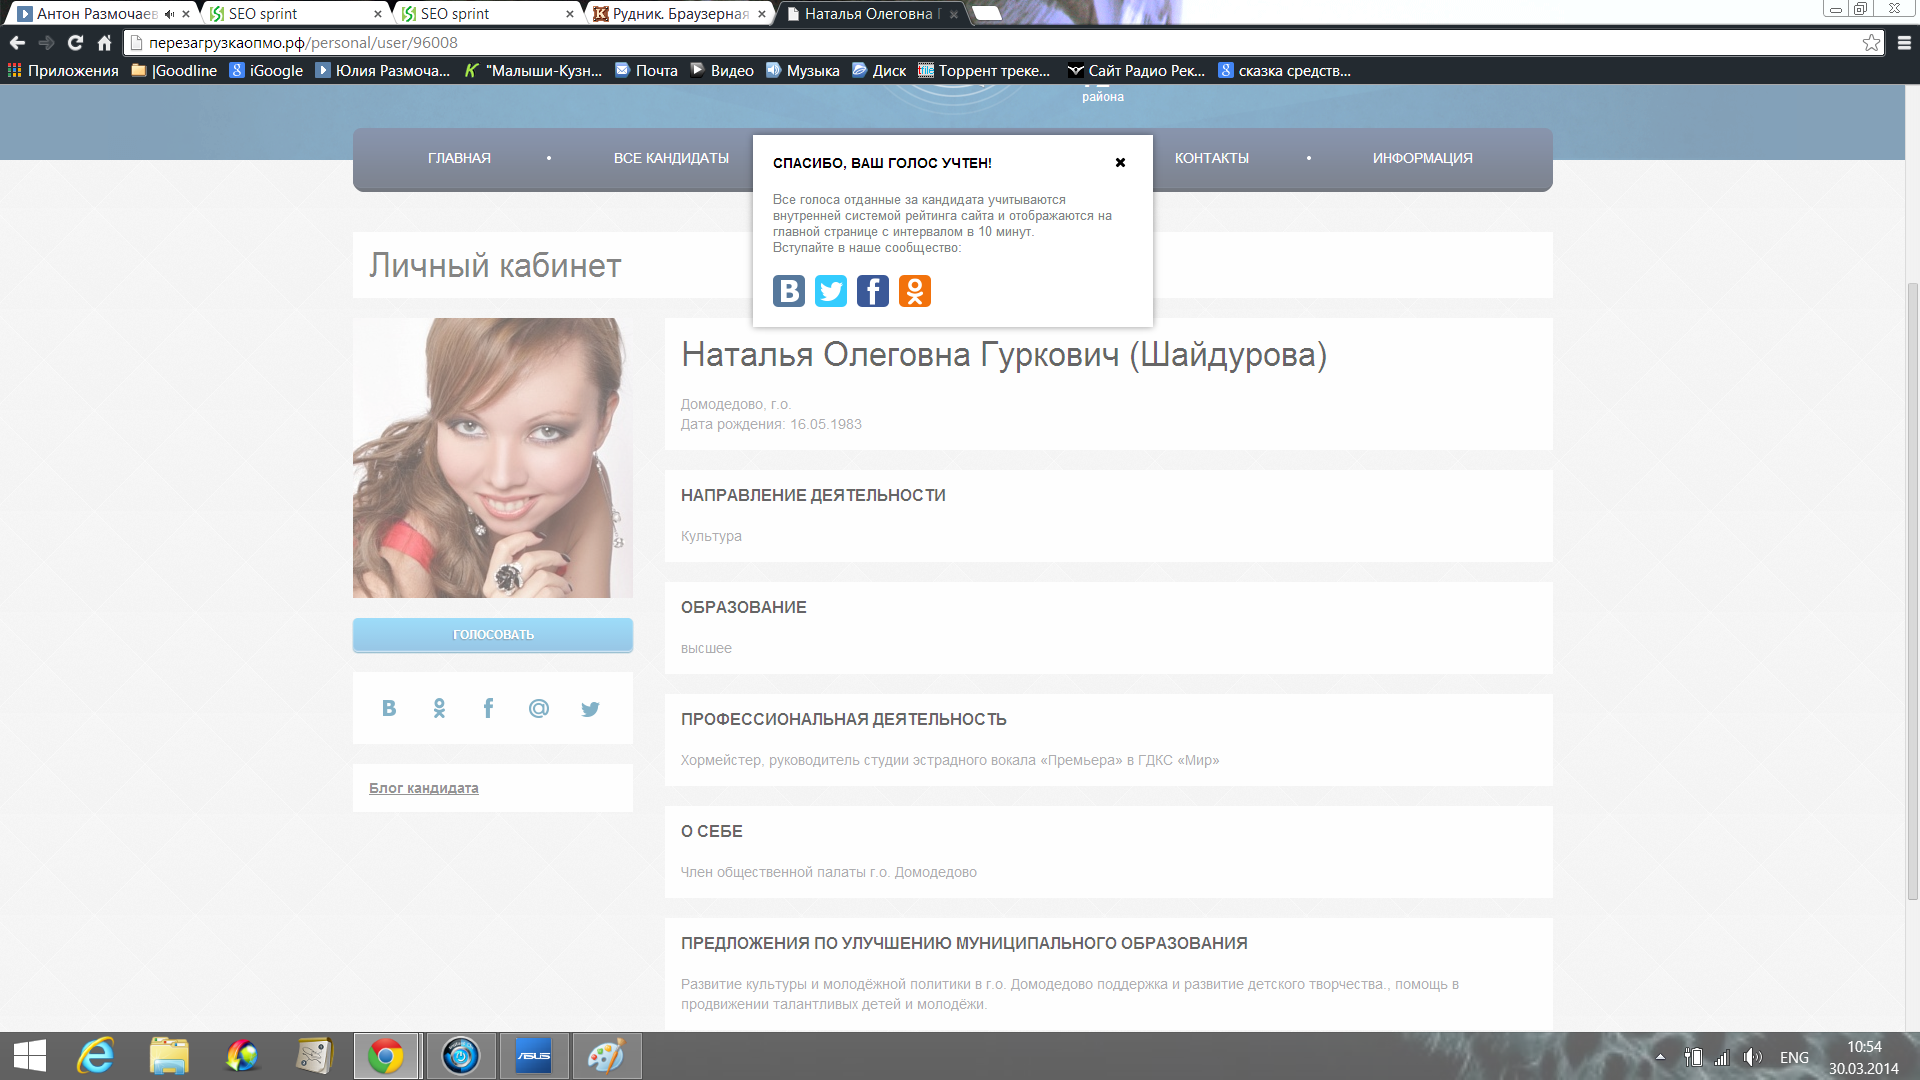
Task: Share via Mail.ru @ icon
Action: click(538, 708)
